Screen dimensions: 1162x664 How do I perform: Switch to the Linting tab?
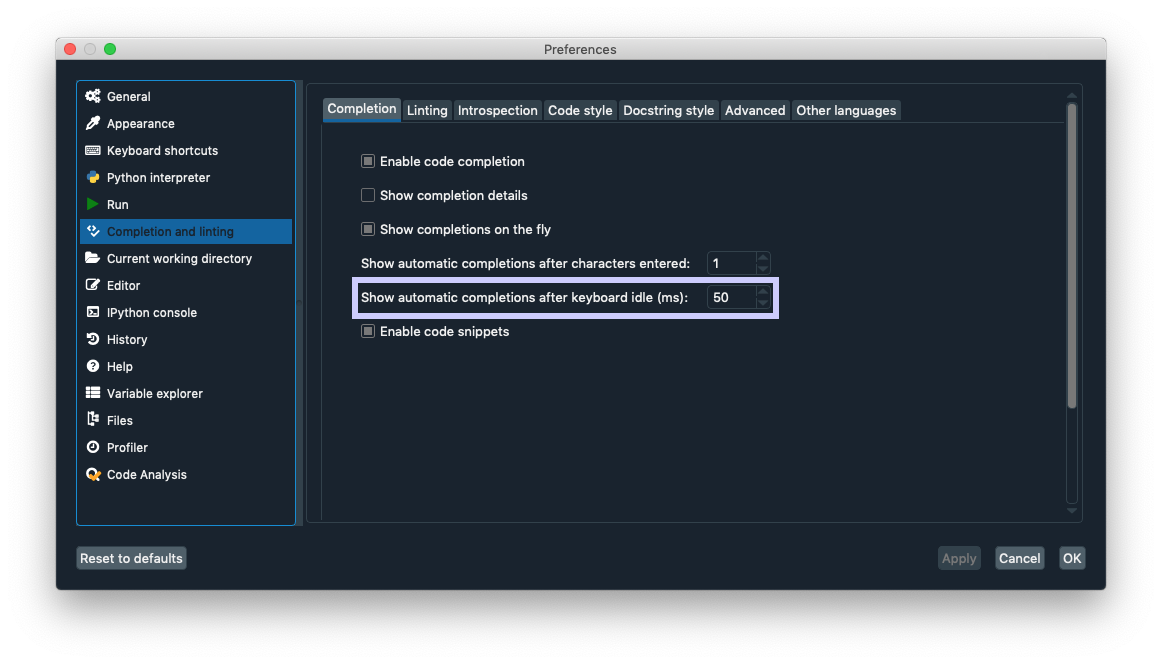pos(427,110)
